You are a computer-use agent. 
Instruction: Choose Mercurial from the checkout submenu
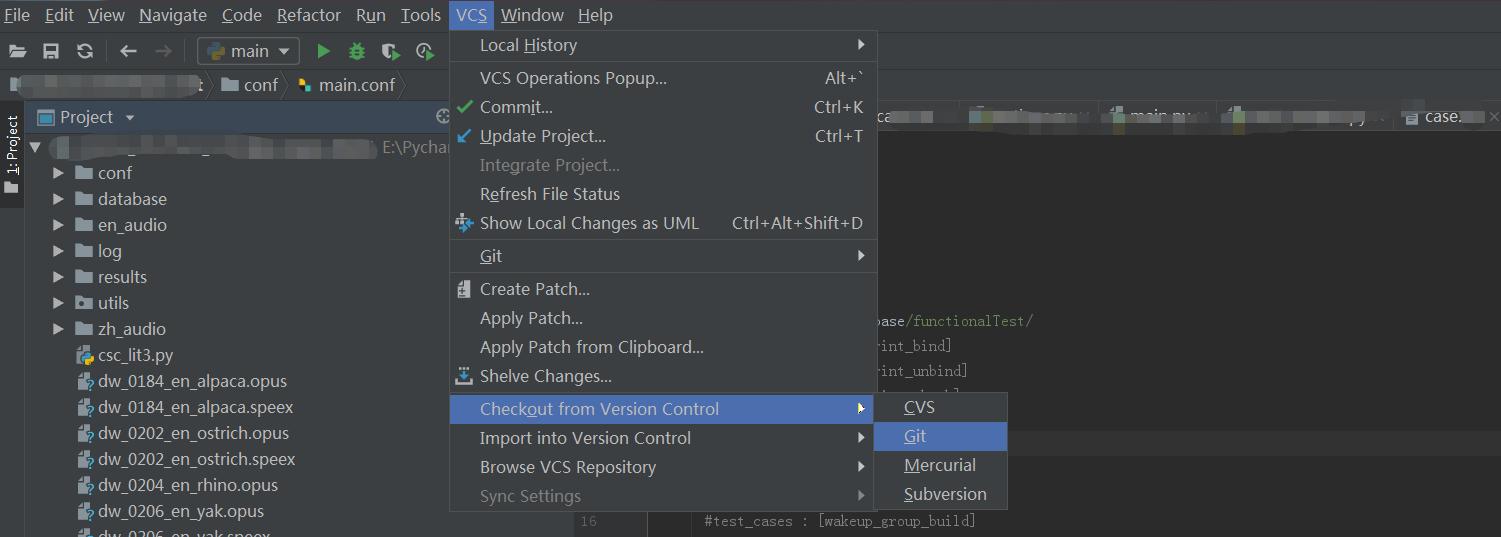939,465
